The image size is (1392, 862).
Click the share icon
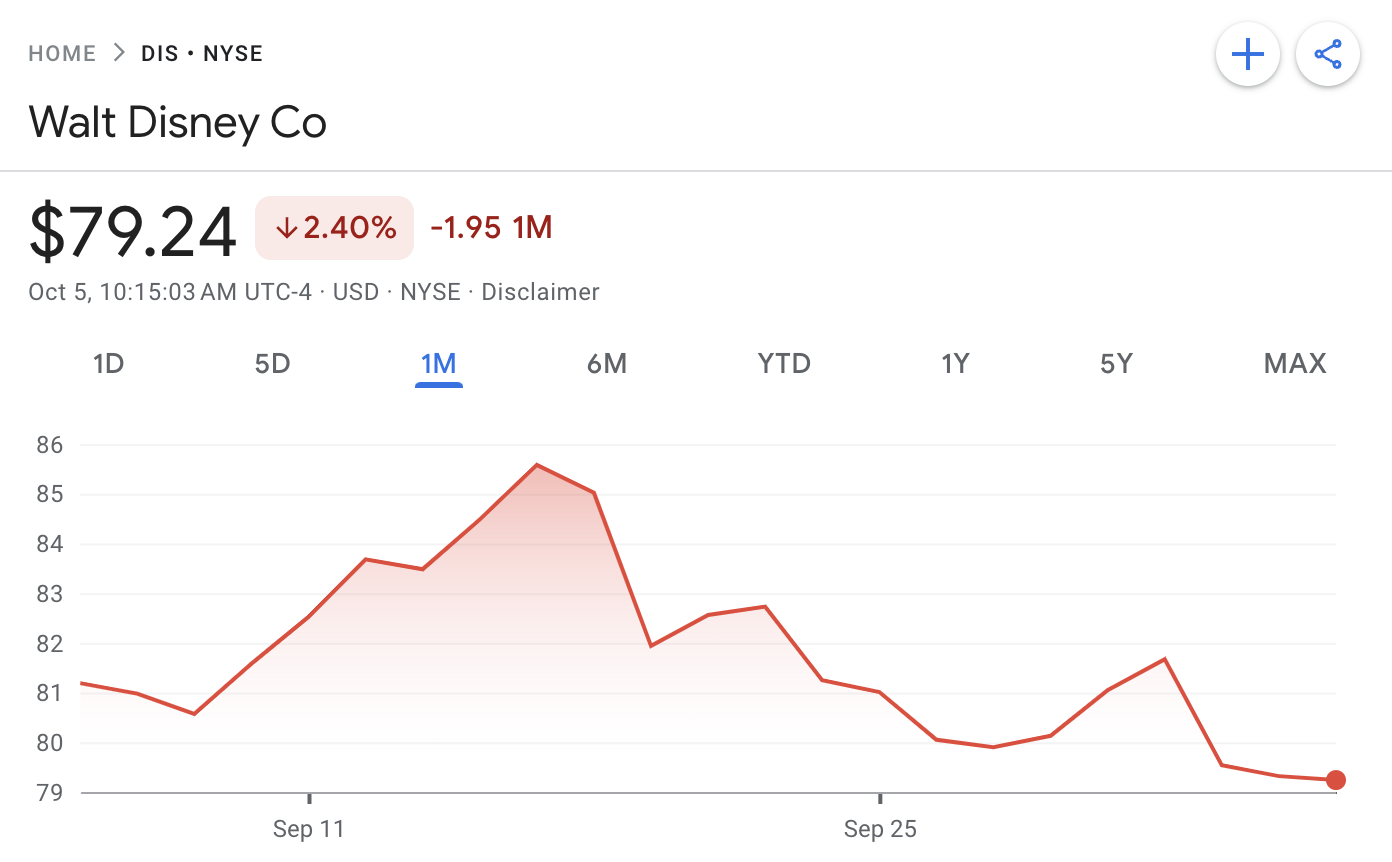coord(1327,54)
